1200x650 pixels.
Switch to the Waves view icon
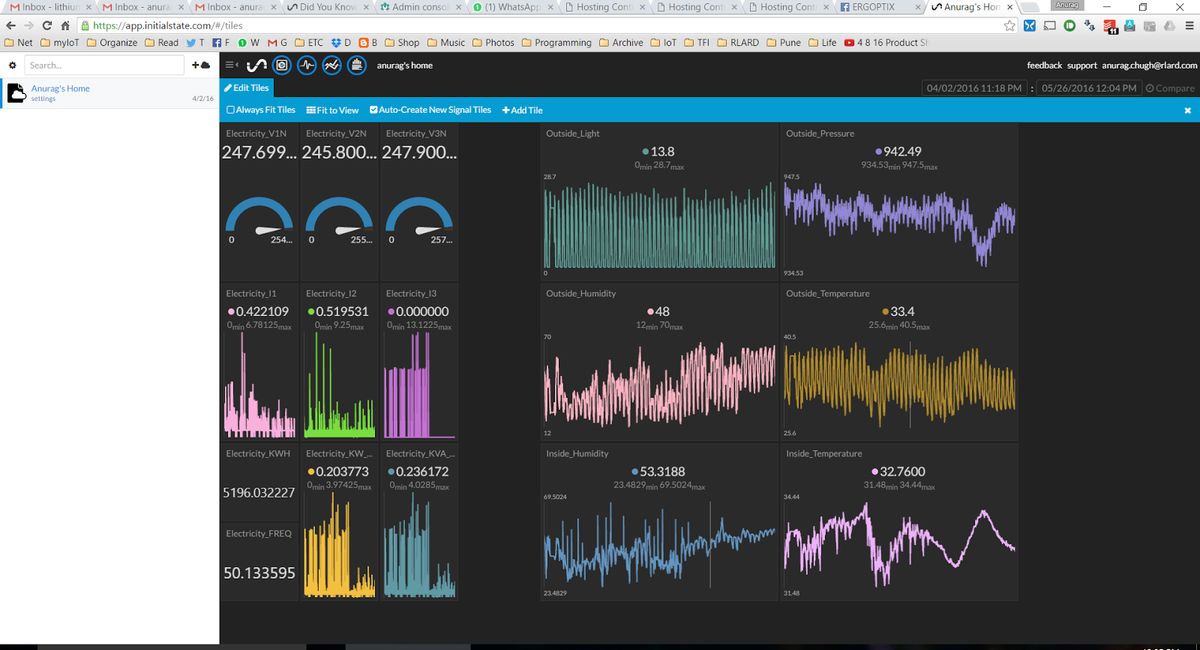308,65
